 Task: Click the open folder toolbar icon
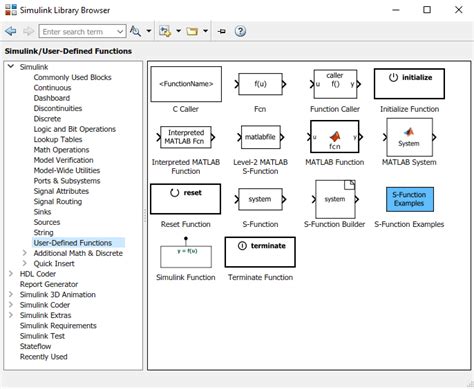coord(192,31)
